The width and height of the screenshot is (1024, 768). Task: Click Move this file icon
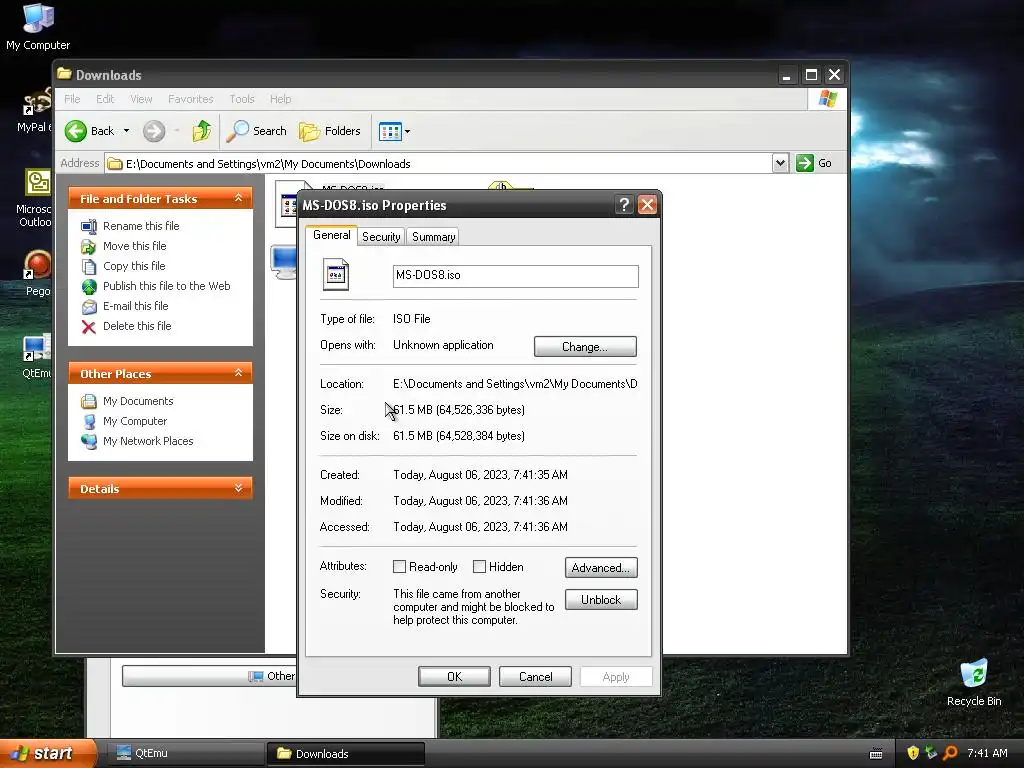point(89,246)
